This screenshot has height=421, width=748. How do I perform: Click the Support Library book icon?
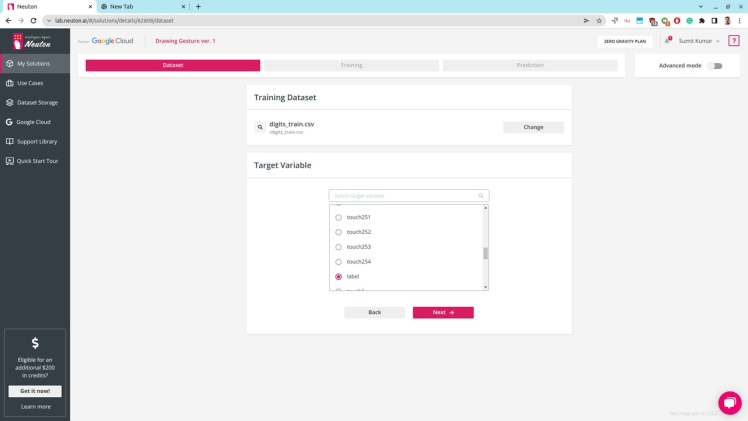(10, 142)
